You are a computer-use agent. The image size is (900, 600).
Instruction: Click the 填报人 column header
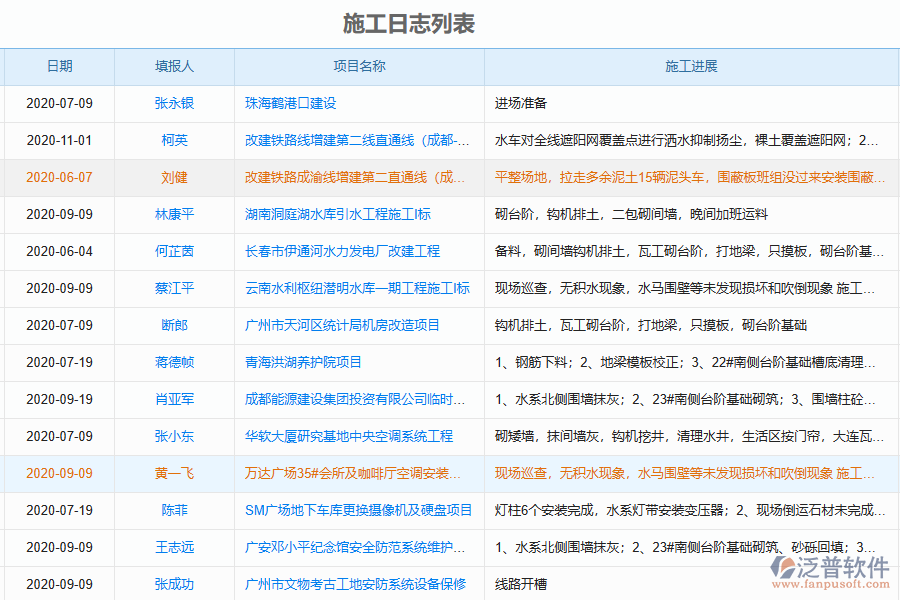(173, 66)
